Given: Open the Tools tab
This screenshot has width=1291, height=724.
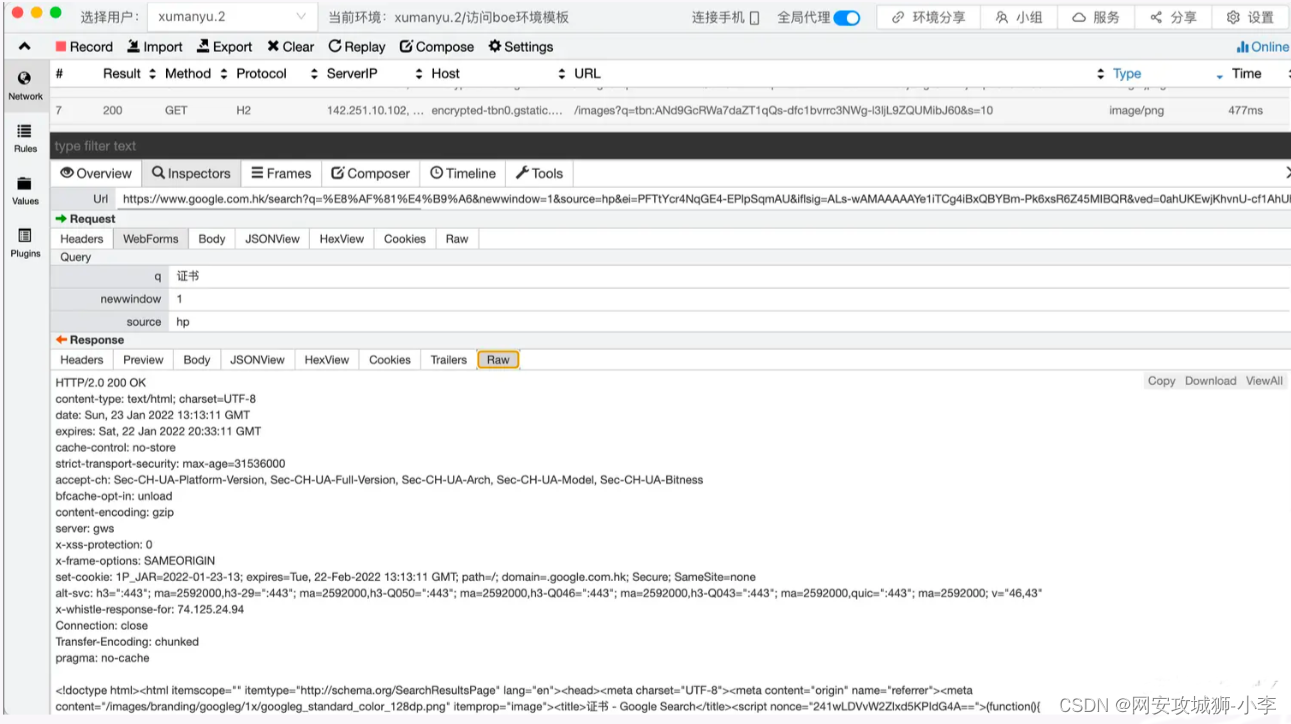Looking at the screenshot, I should coord(539,173).
